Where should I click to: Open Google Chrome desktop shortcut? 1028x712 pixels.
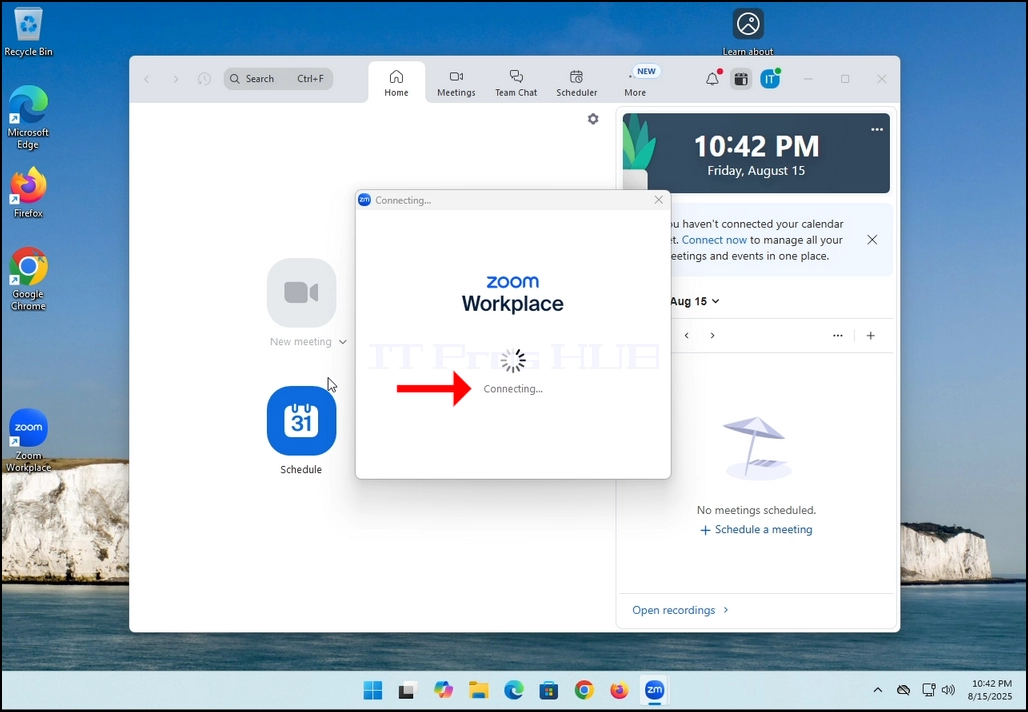tap(28, 279)
